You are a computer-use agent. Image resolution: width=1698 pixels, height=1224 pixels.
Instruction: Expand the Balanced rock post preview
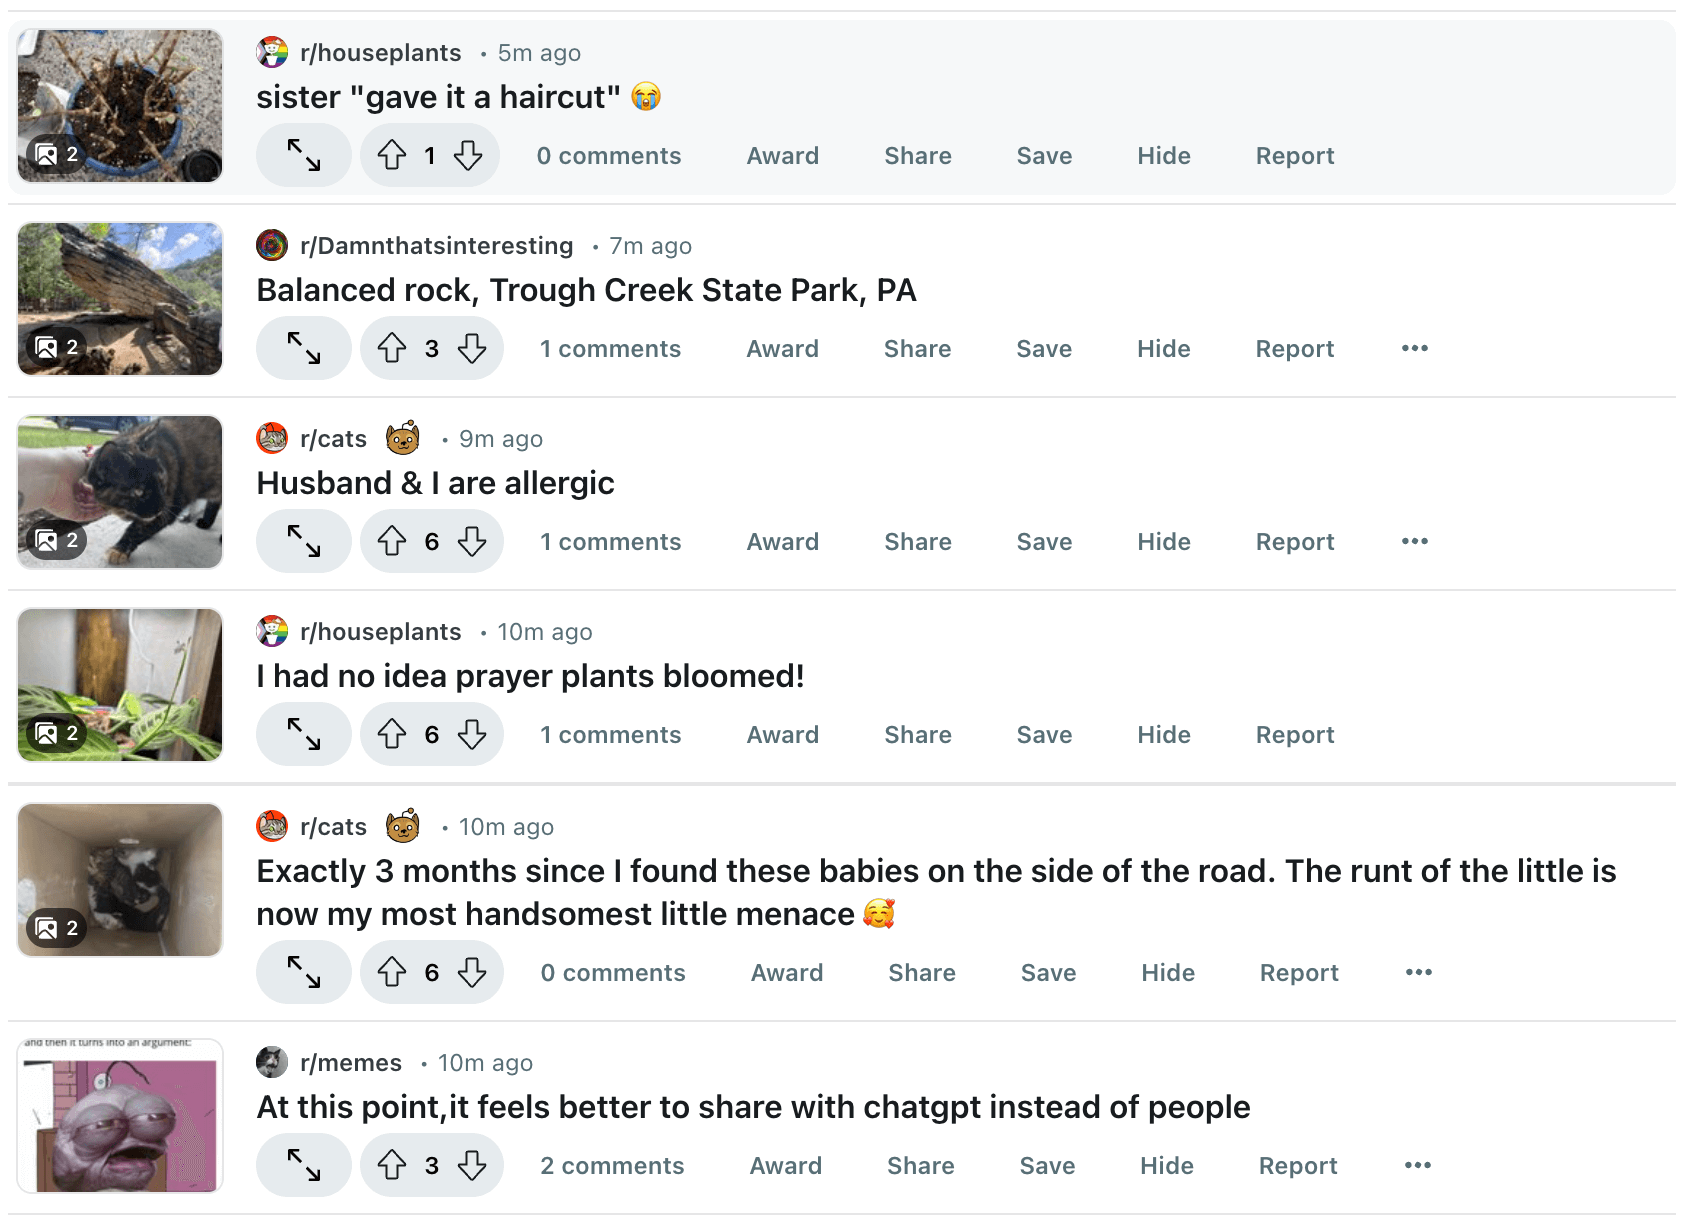[x=304, y=349]
